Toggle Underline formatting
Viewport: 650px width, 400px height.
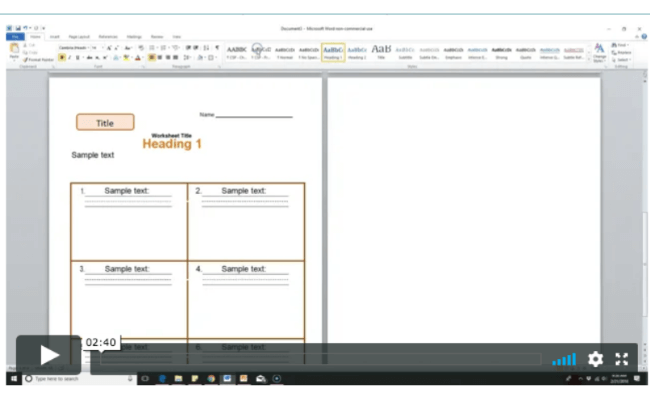(x=78, y=58)
